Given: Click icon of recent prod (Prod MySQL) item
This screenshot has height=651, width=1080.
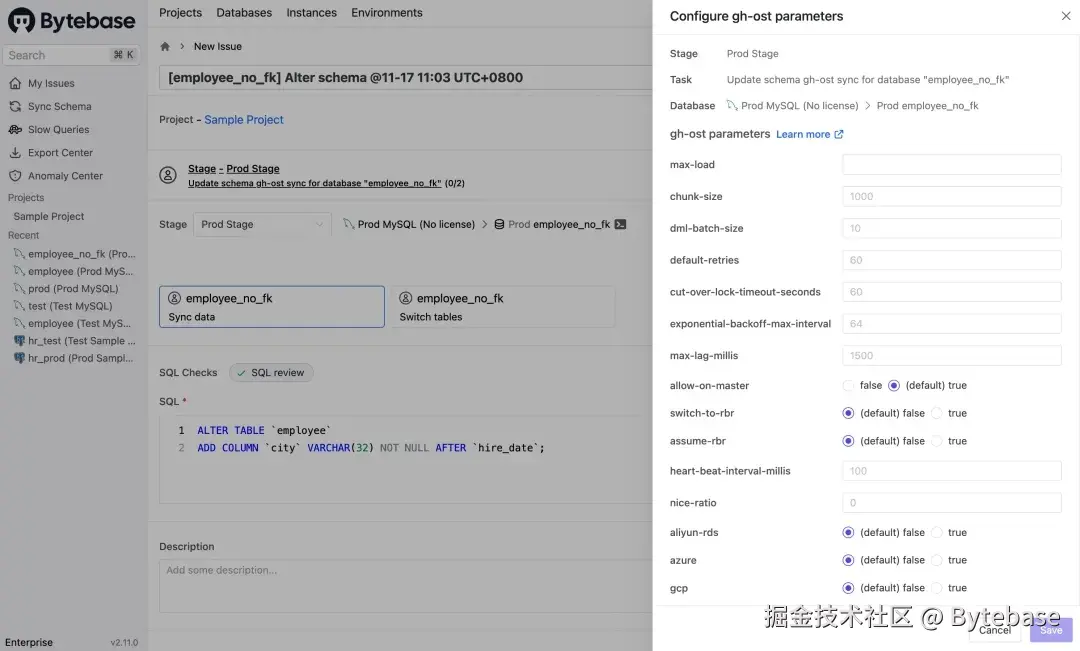Looking at the screenshot, I should point(19,289).
